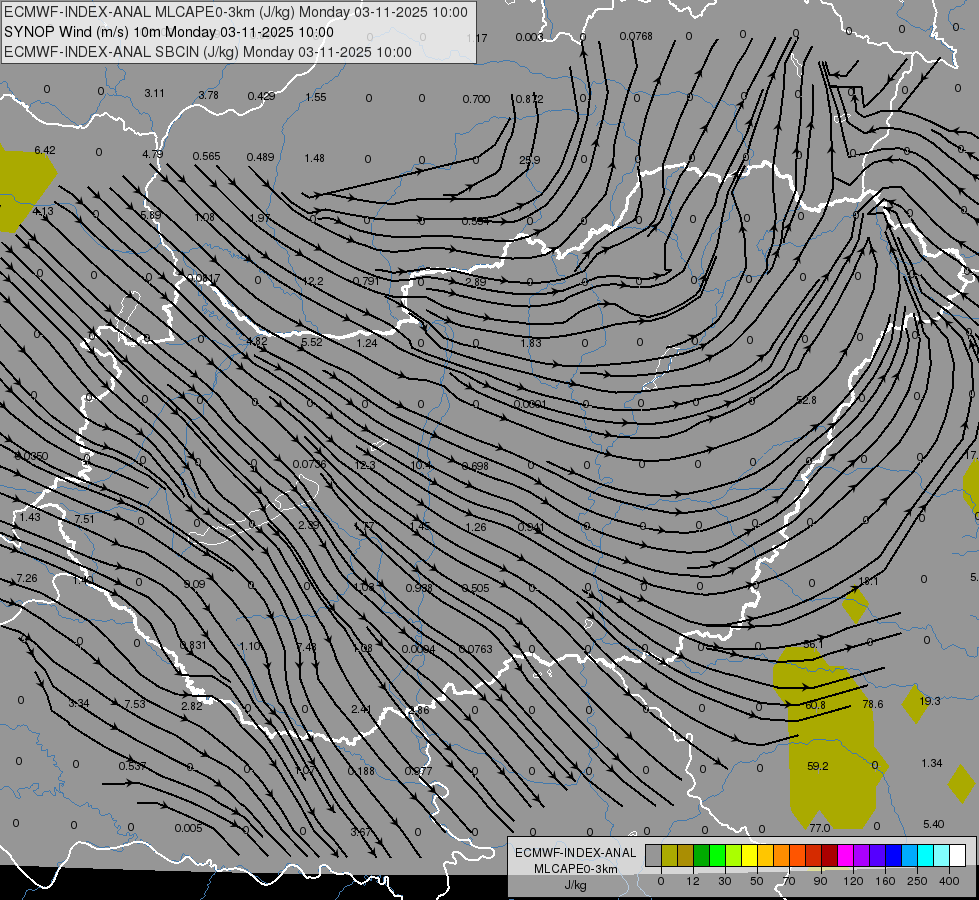
Task: Click the legend label ECMWF-INDEX-ANAL
Action: [576, 853]
